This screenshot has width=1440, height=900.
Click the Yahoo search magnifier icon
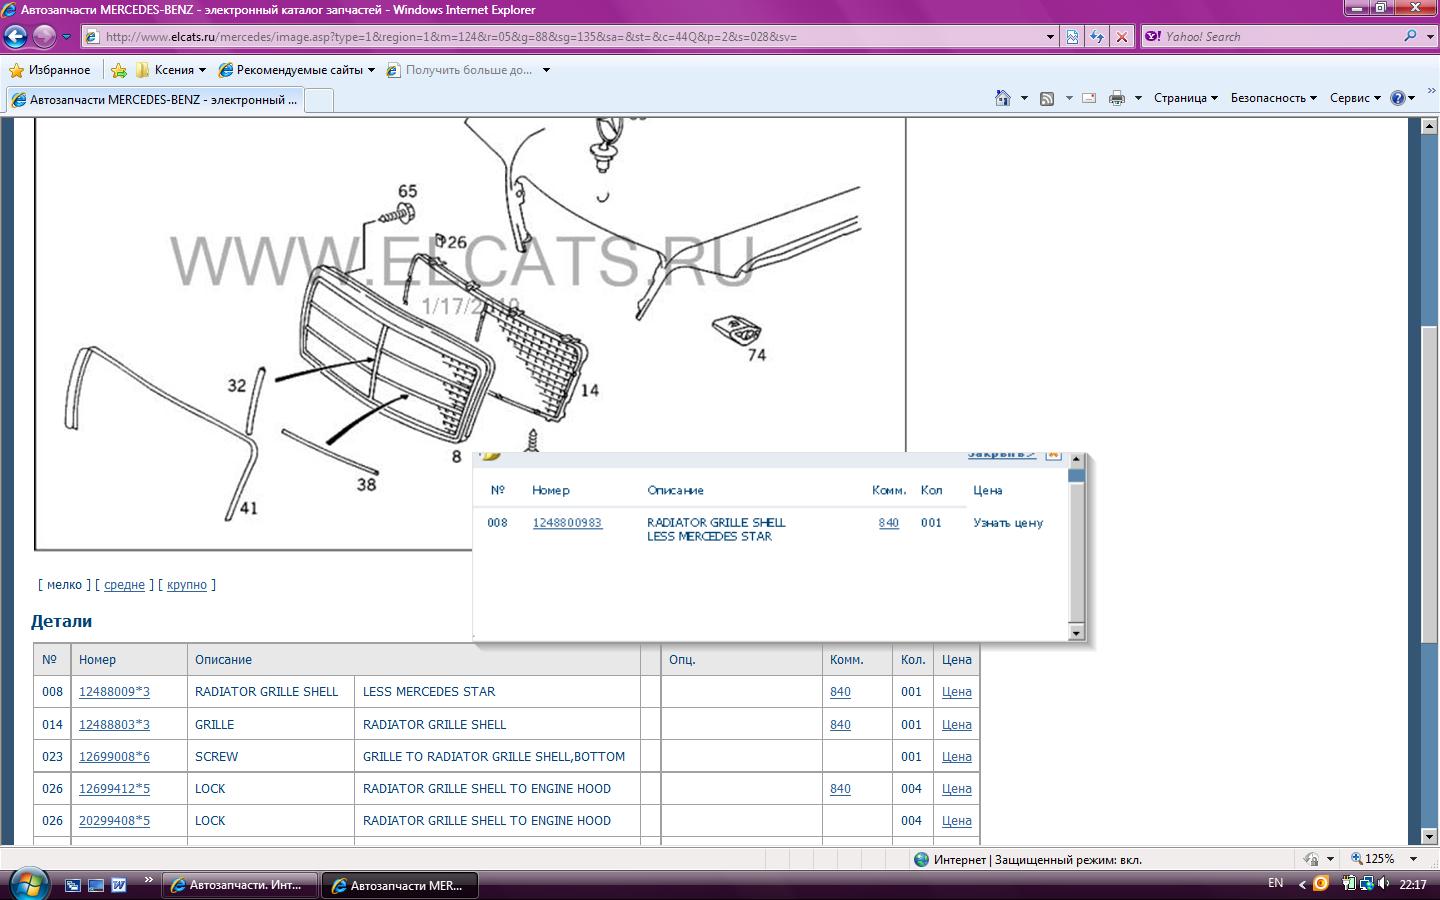click(x=1410, y=37)
